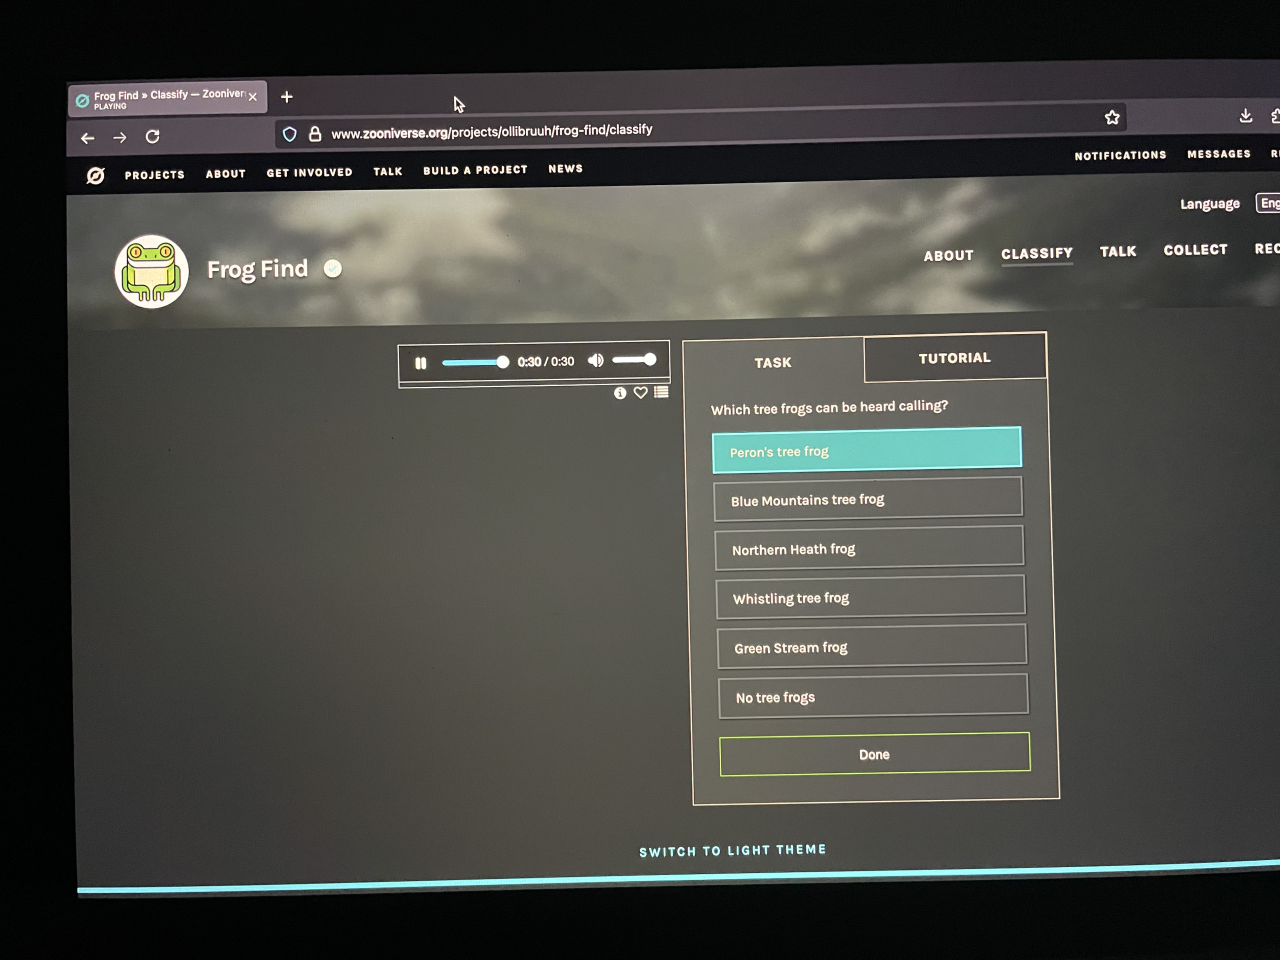1280x960 pixels.
Task: Open browser downloads icon
Action: [1245, 115]
